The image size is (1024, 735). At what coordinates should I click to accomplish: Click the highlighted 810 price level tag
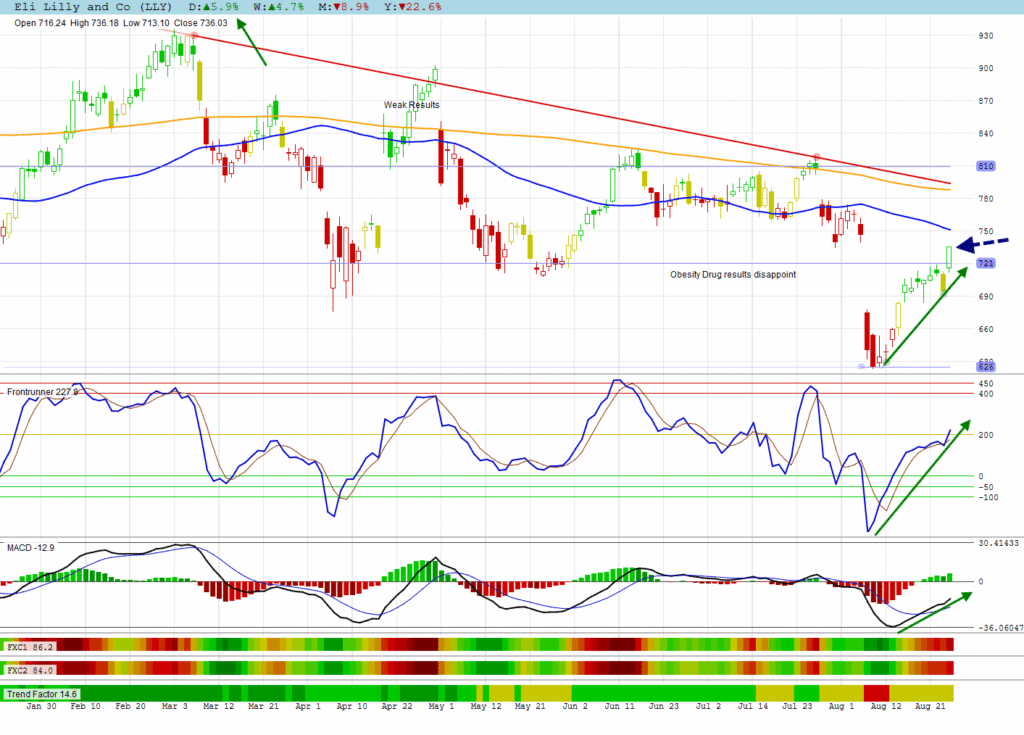pos(985,166)
